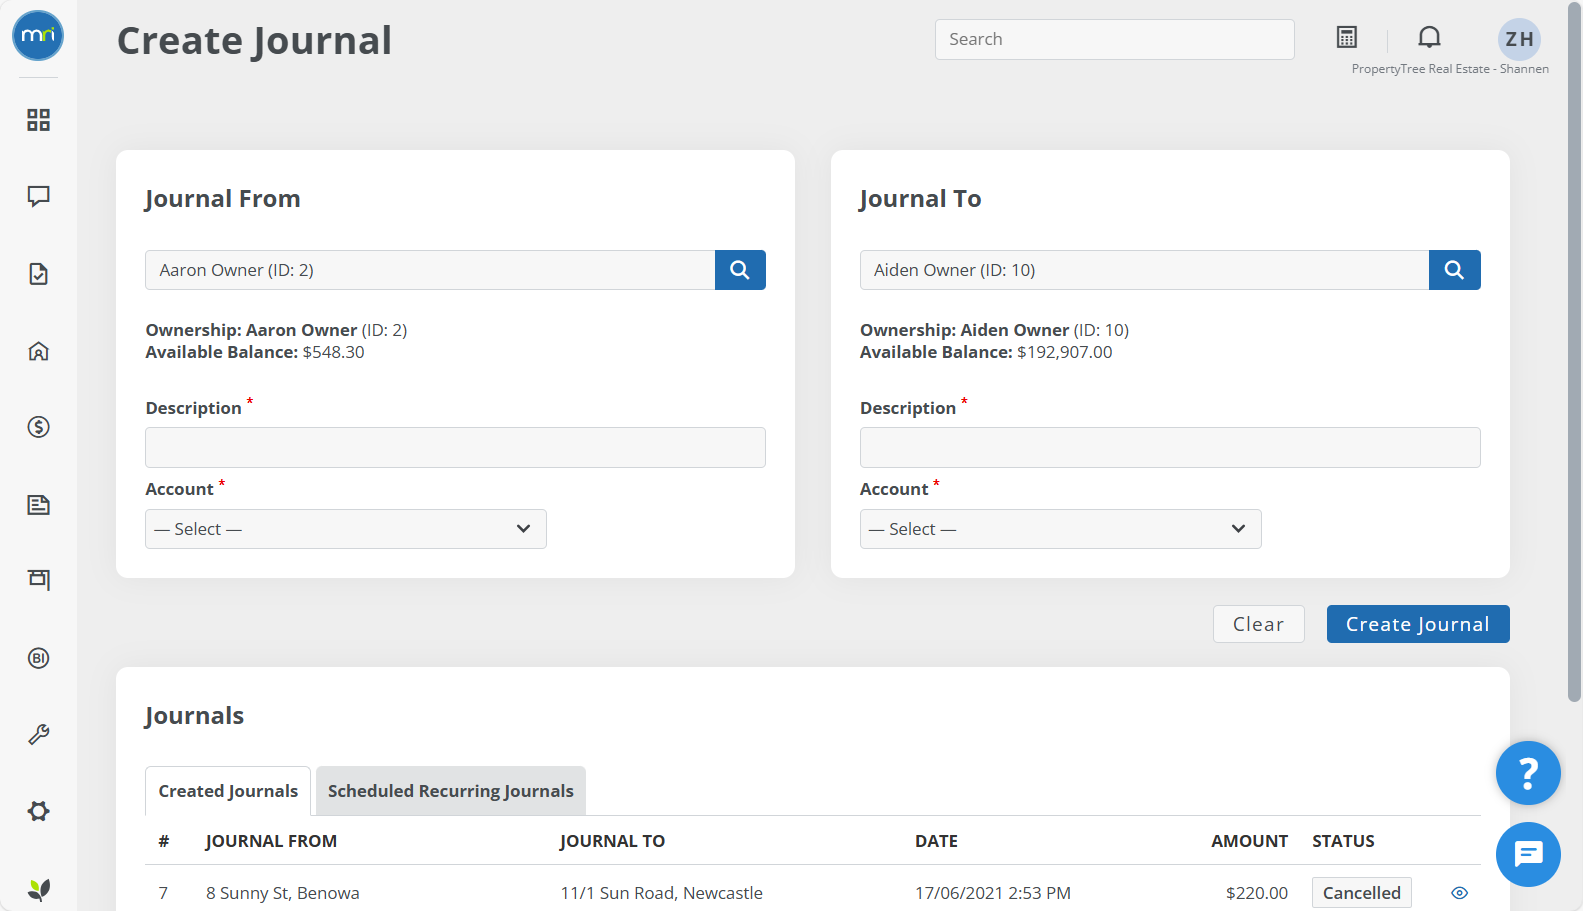1583x911 pixels.
Task: Focus the header Search field
Action: (x=1115, y=39)
